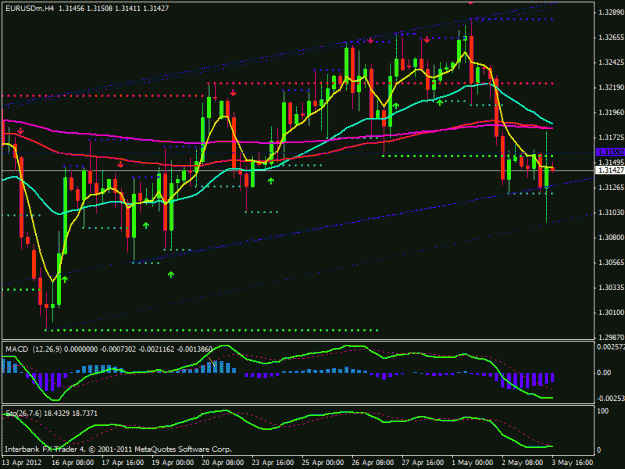Select the MACD scale value 0.002572
625x469 pixels.
[611, 347]
